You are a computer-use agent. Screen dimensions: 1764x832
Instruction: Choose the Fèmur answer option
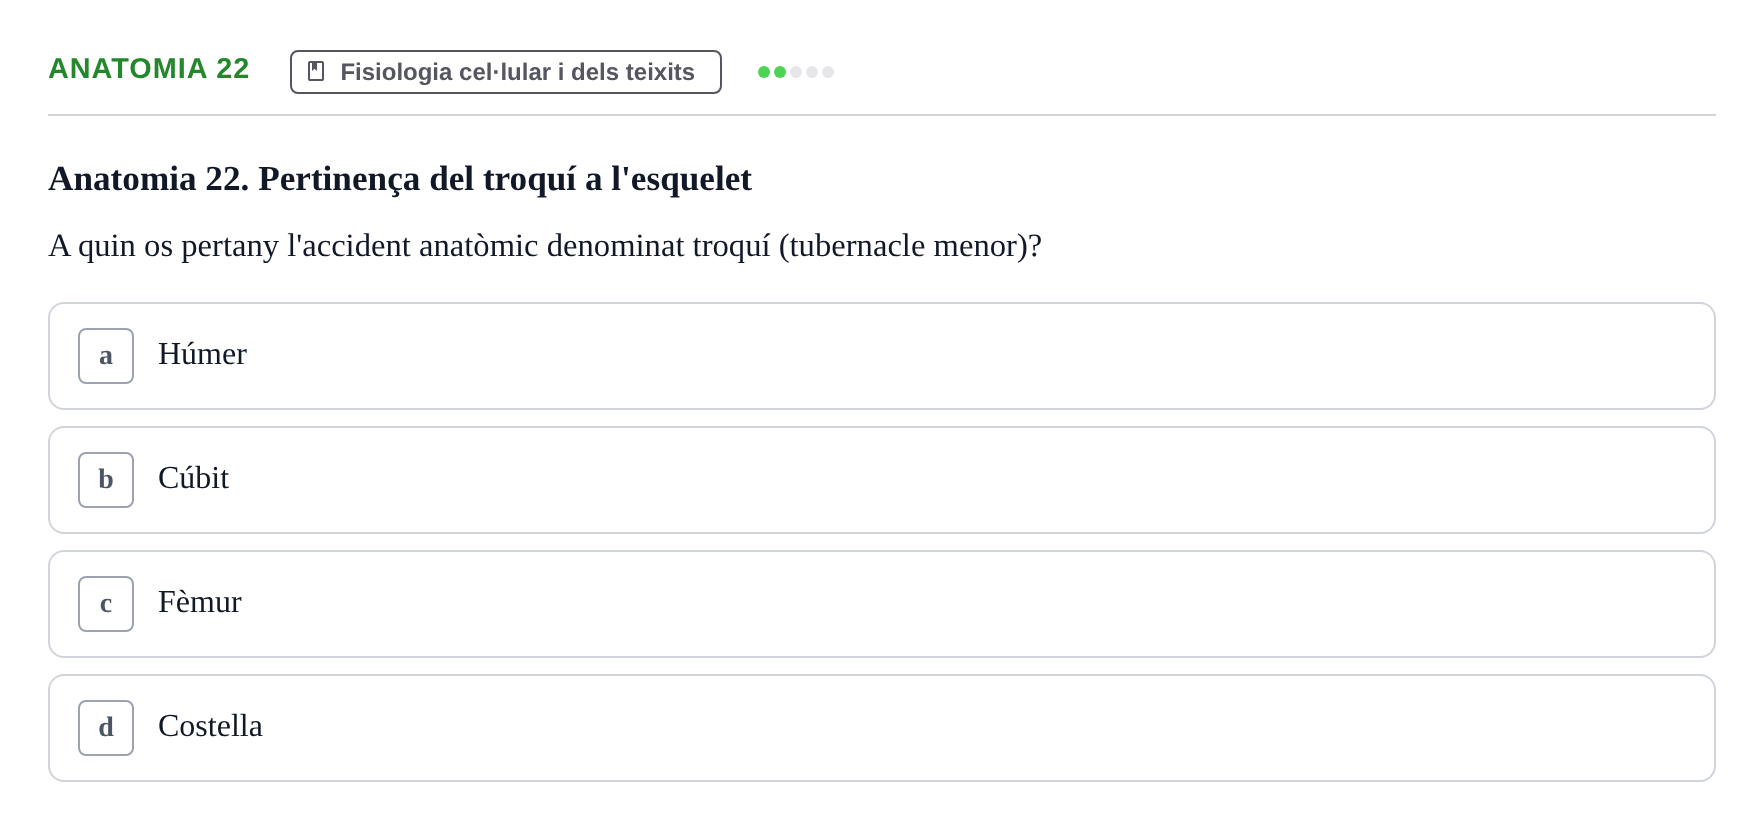coord(882,604)
